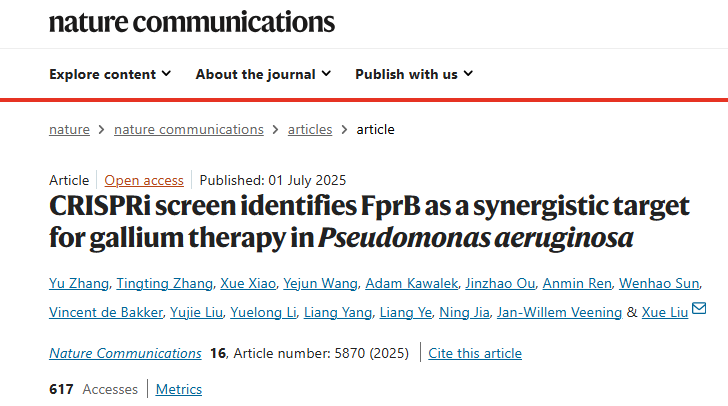Open author Yu Zhang's details

81,284
